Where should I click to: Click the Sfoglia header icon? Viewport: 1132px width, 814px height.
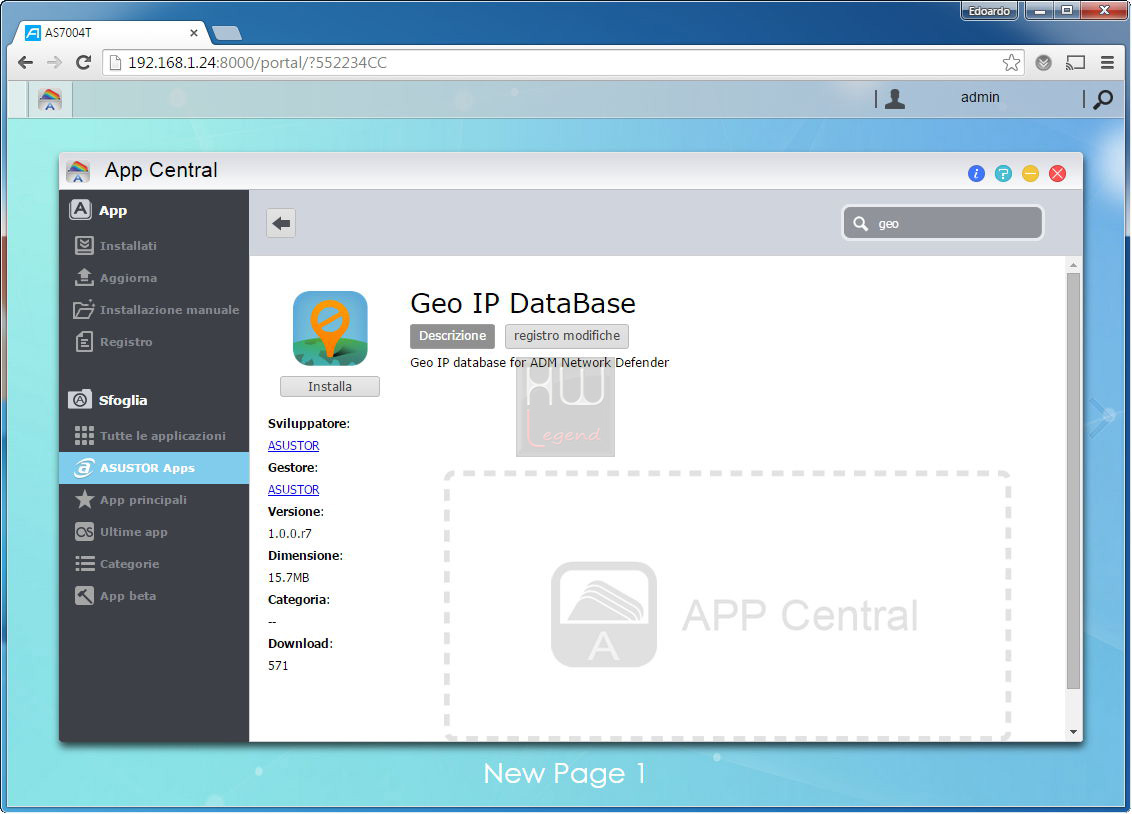(x=79, y=399)
